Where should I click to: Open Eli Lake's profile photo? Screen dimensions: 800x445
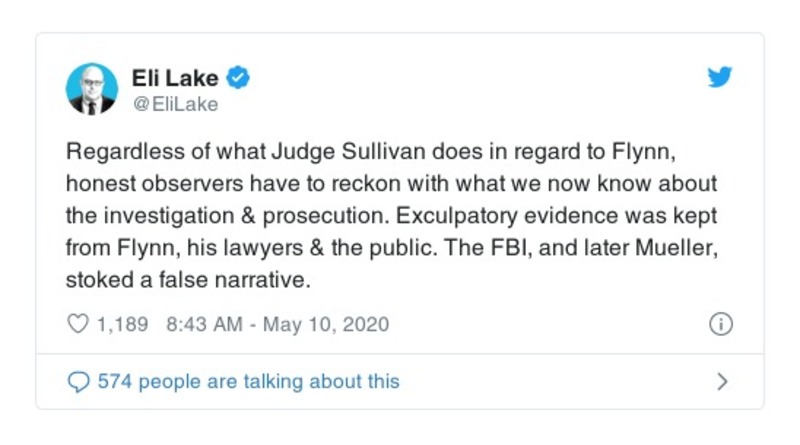(92, 88)
